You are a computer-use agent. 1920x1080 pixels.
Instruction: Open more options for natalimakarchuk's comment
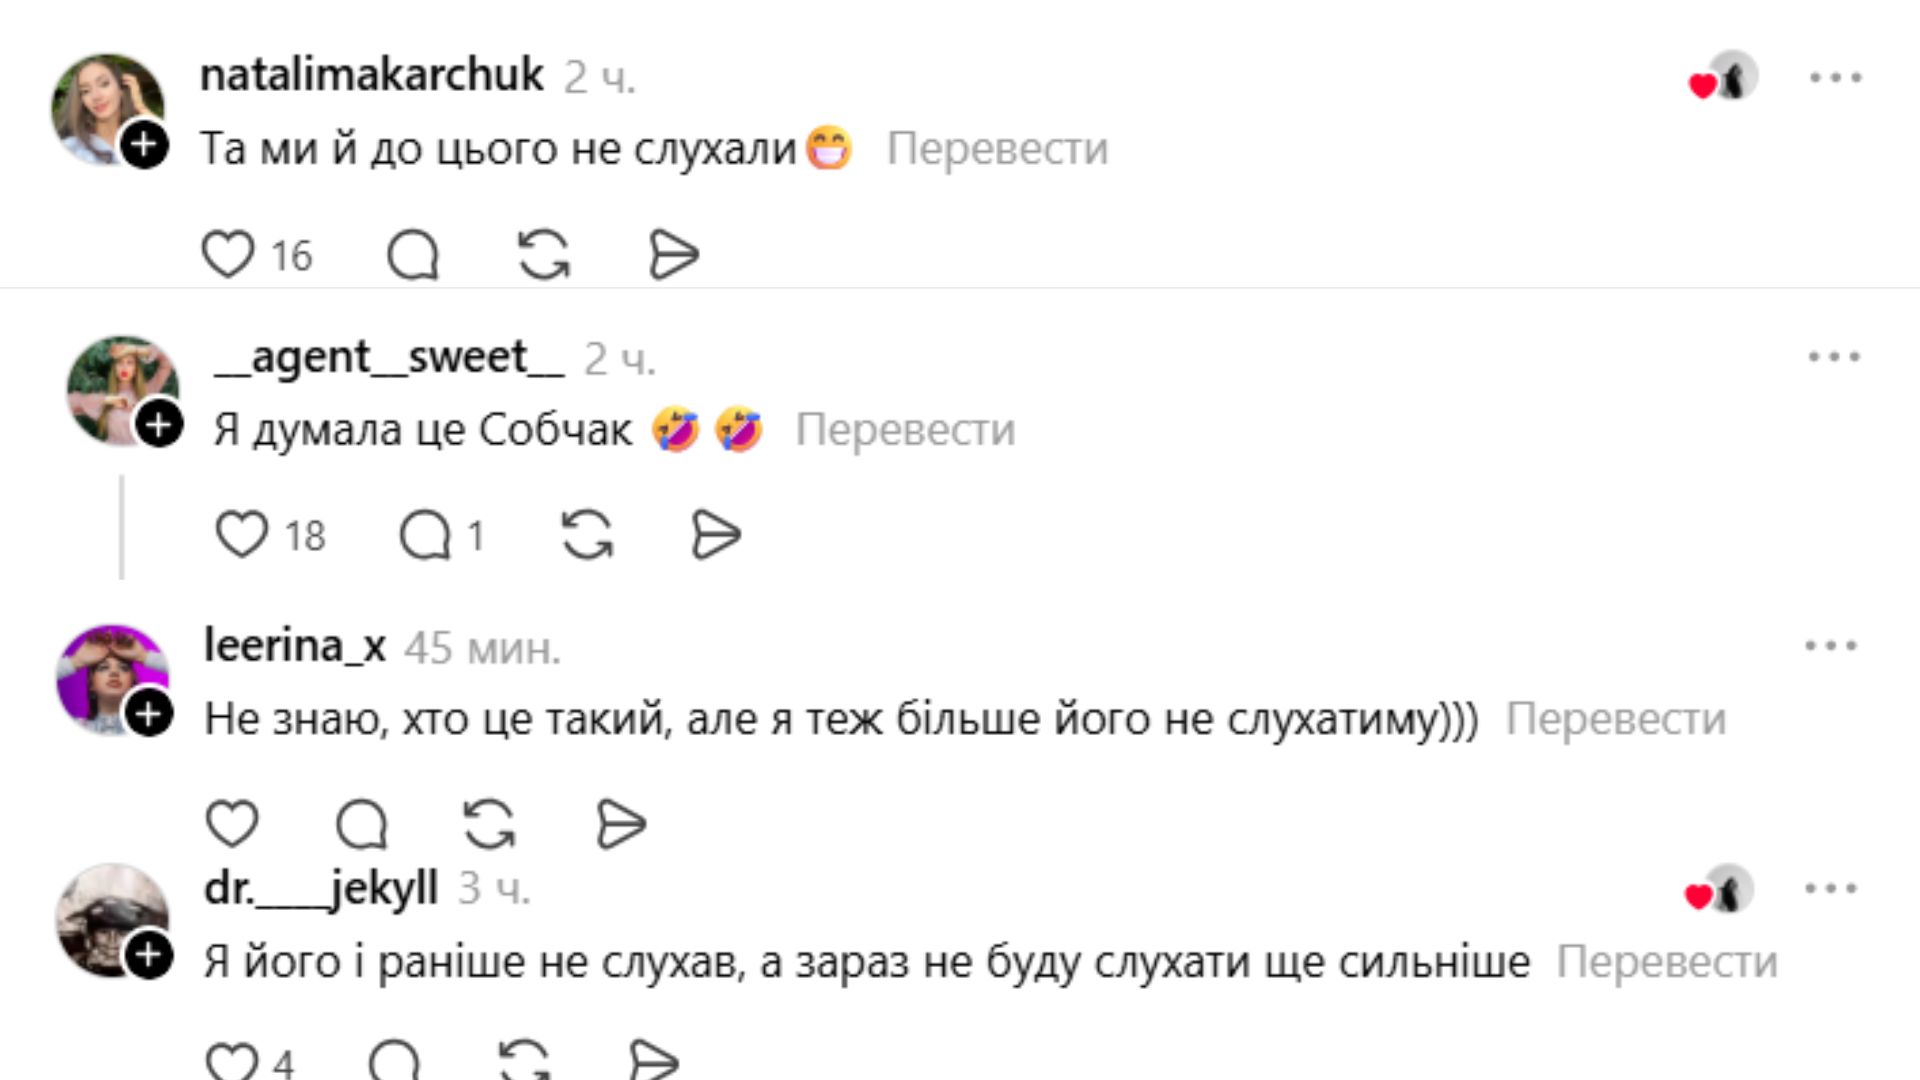[1835, 77]
